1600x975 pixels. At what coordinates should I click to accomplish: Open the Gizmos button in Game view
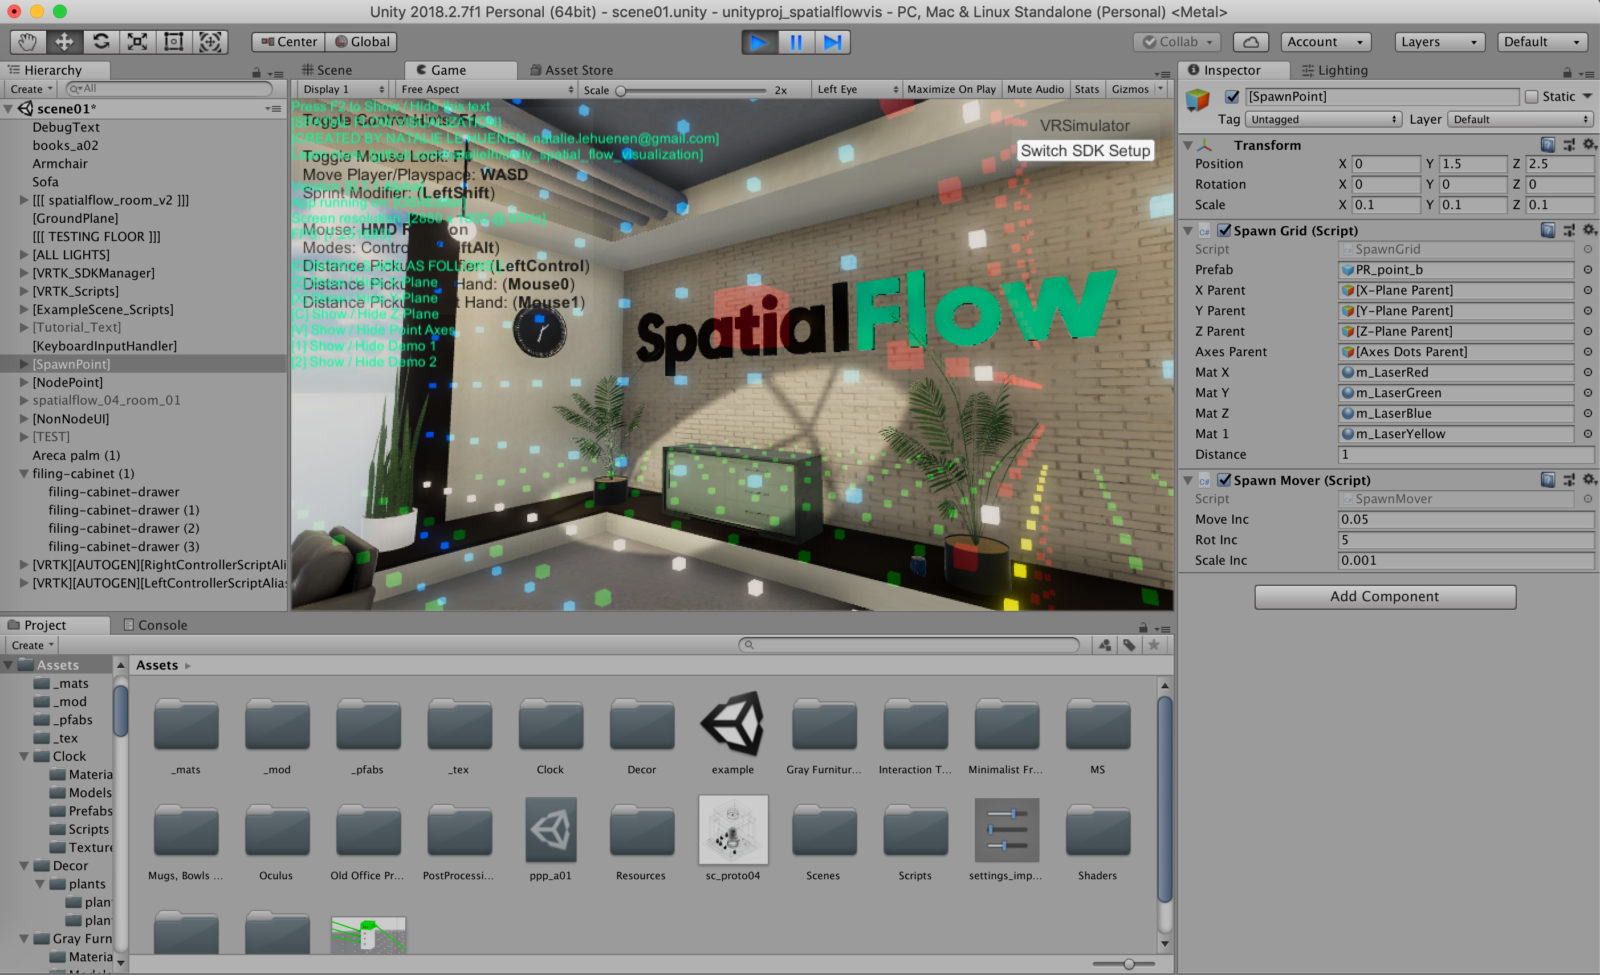click(1130, 89)
